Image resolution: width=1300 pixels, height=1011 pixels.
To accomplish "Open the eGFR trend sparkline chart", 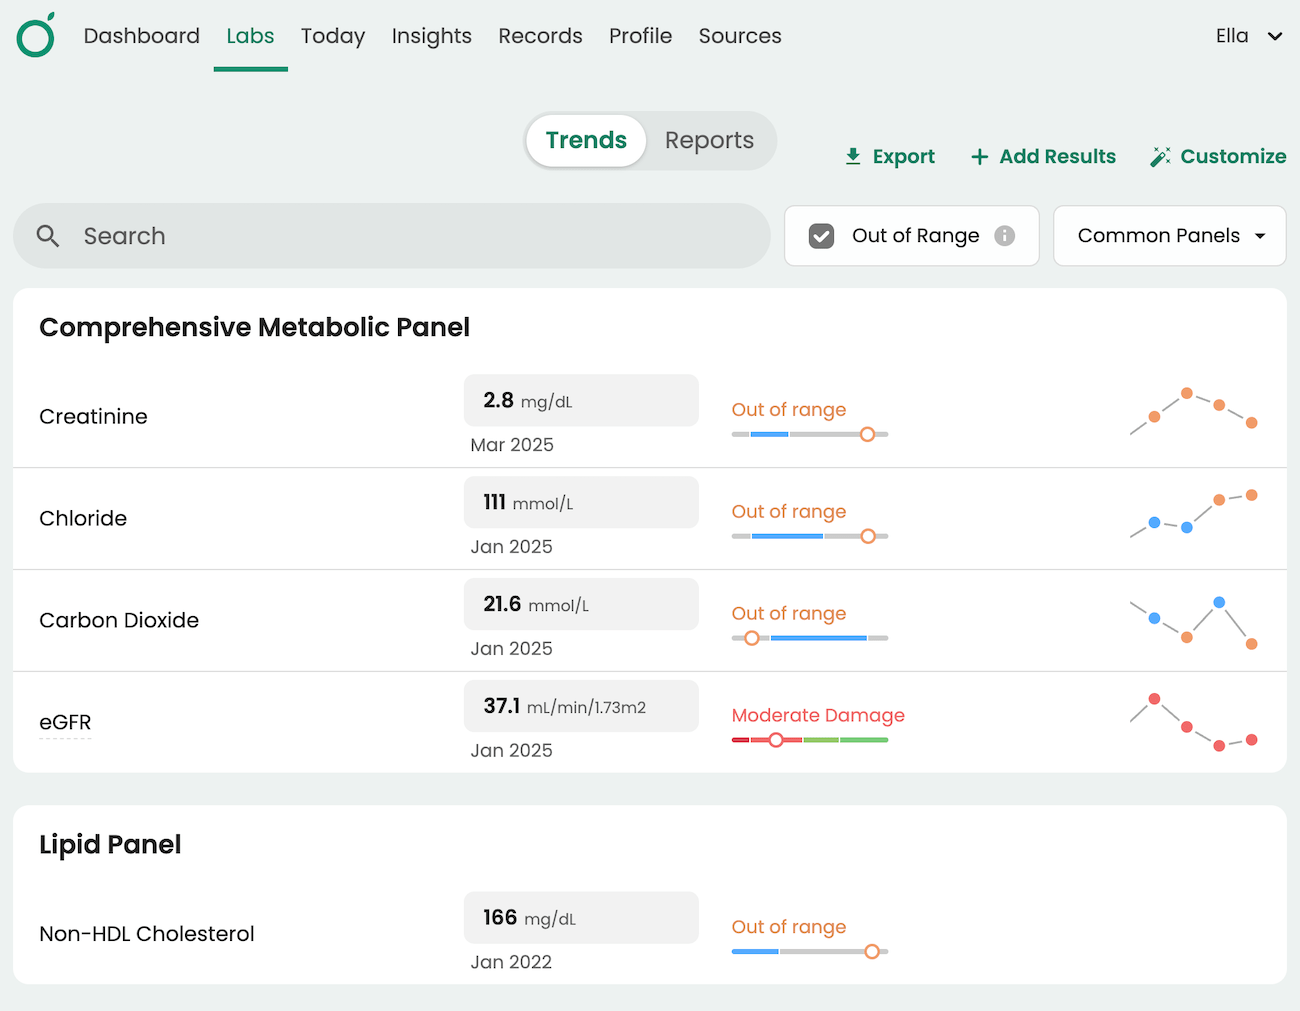I will (1194, 722).
